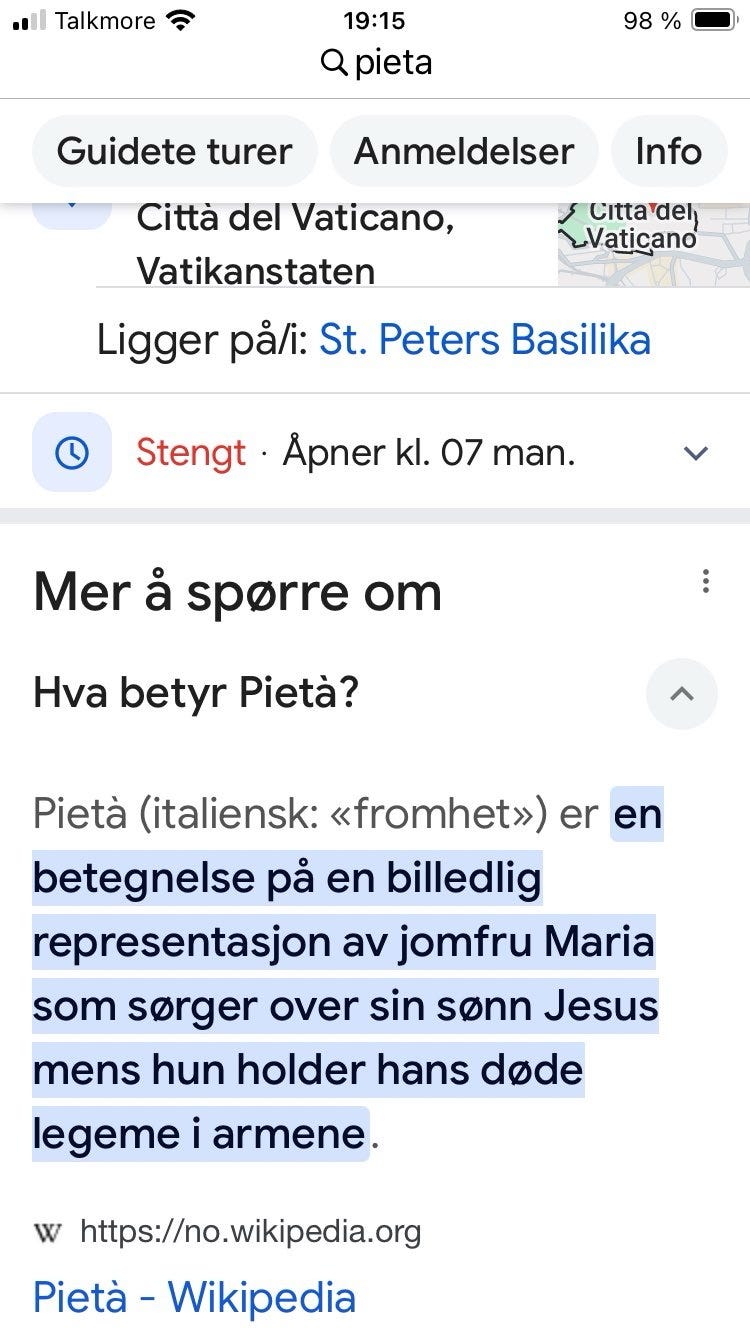Viewport: 750px width, 1334px height.
Task: Open the three-dot menu beside "Mer å spørre om"
Action: (x=706, y=581)
